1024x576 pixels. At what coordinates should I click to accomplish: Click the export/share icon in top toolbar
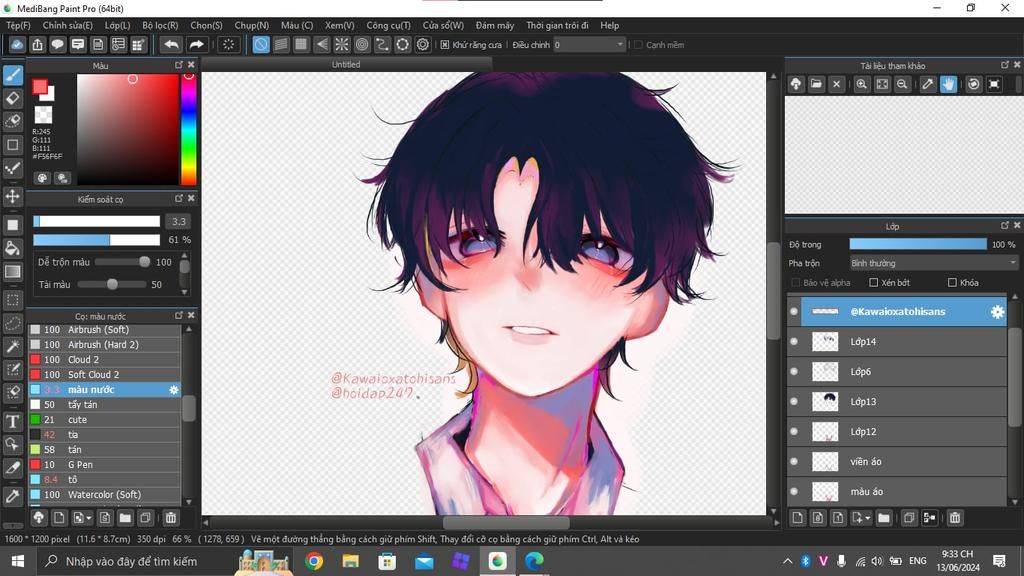pyautogui.click(x=37, y=44)
